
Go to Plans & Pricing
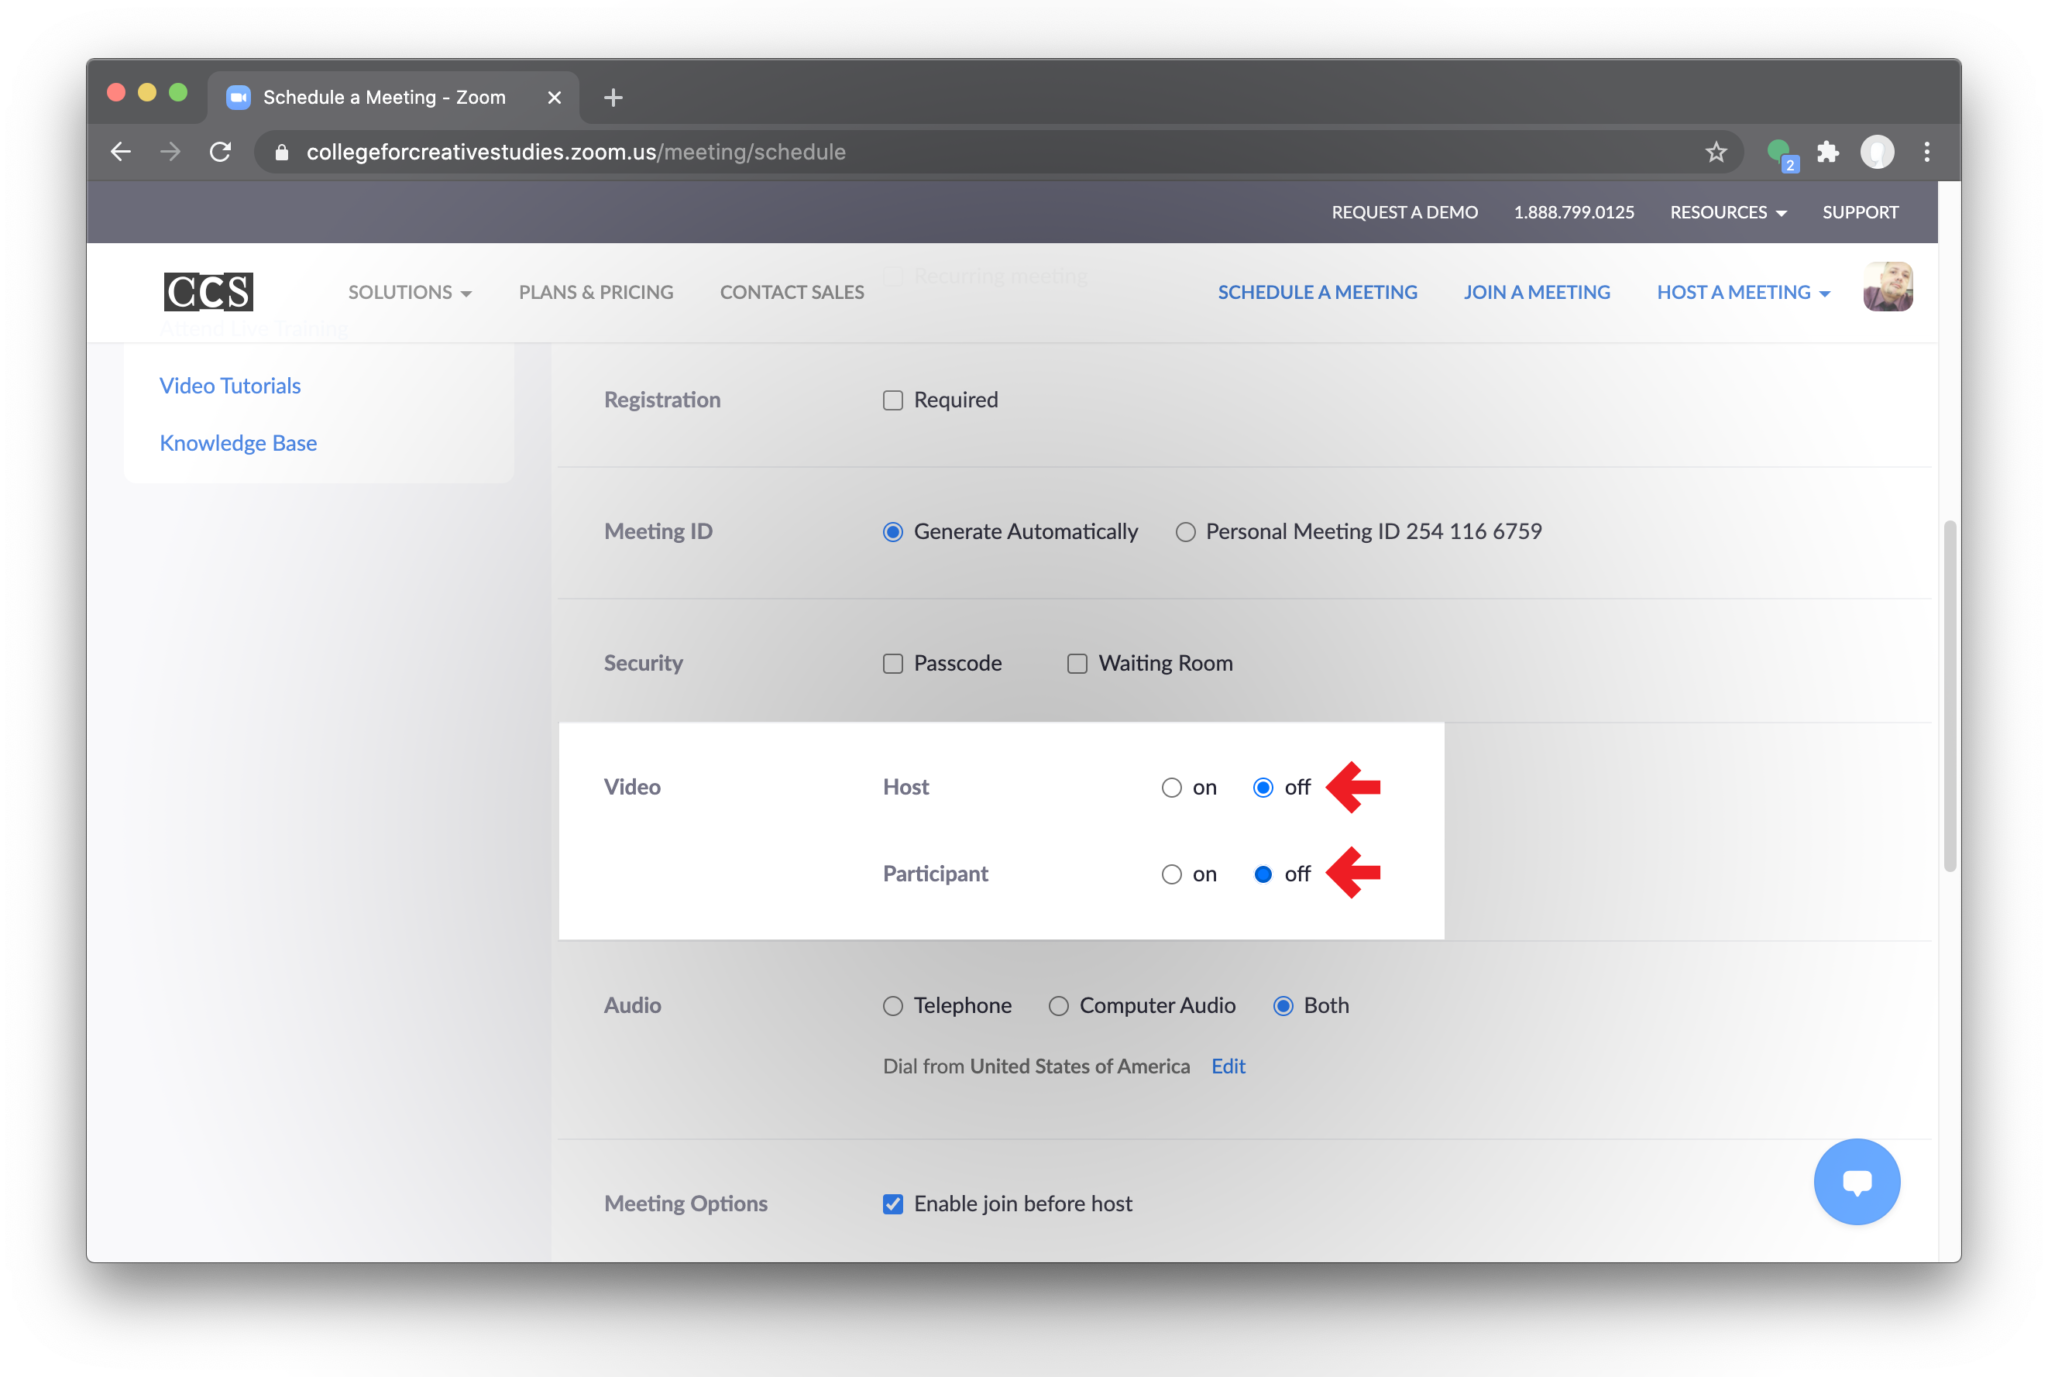(x=596, y=292)
